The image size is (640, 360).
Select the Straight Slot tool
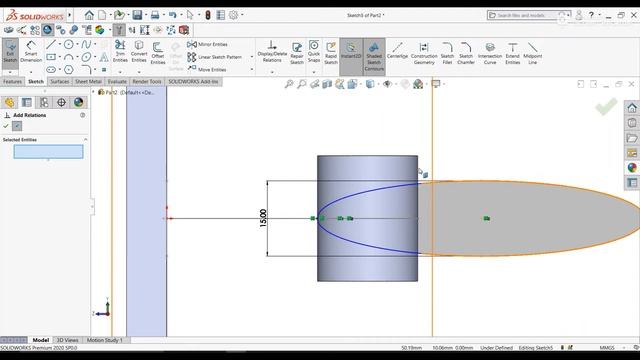pyautogui.click(x=51, y=69)
